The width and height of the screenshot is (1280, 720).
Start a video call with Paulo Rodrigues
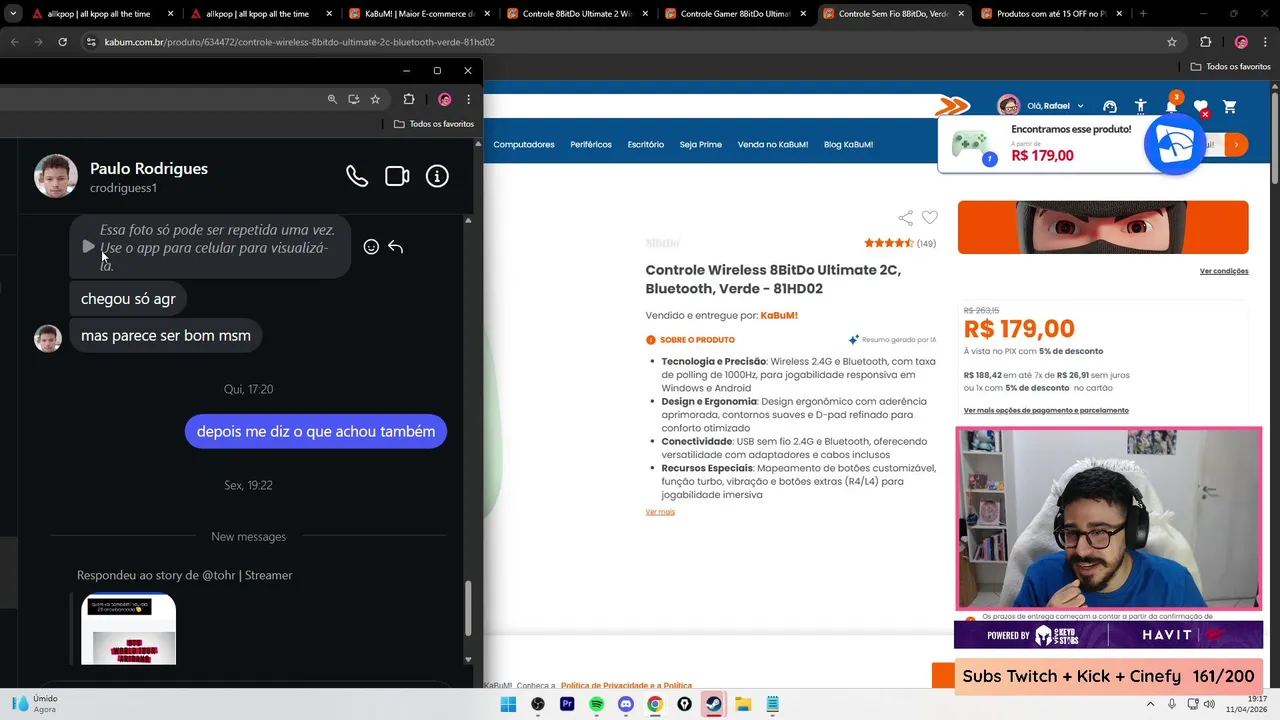click(397, 176)
